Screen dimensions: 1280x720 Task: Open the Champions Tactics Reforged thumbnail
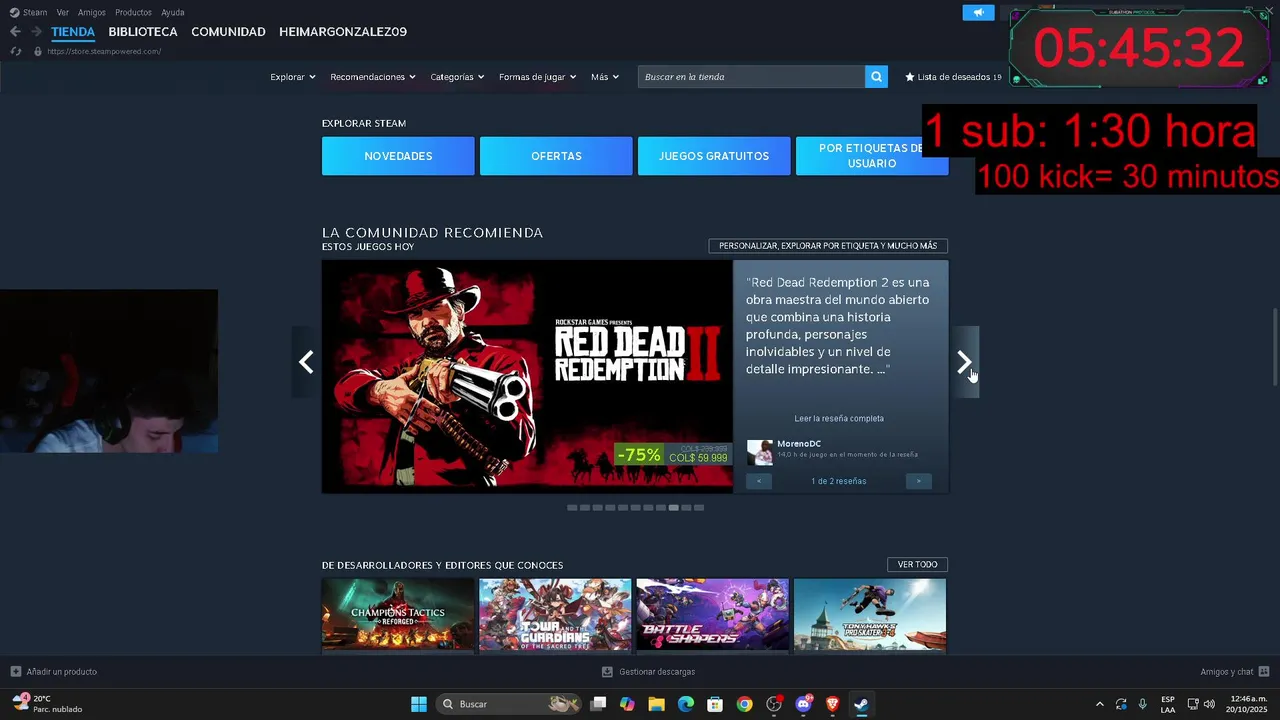click(398, 614)
